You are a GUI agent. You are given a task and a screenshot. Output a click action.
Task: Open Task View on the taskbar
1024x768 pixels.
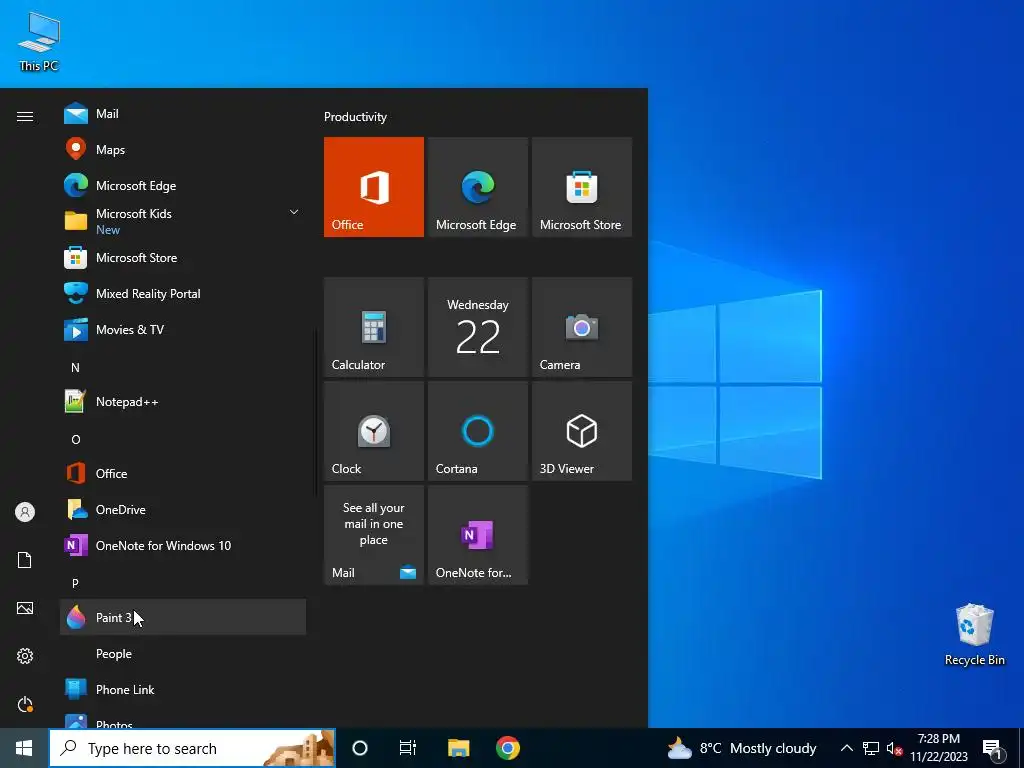tap(408, 748)
